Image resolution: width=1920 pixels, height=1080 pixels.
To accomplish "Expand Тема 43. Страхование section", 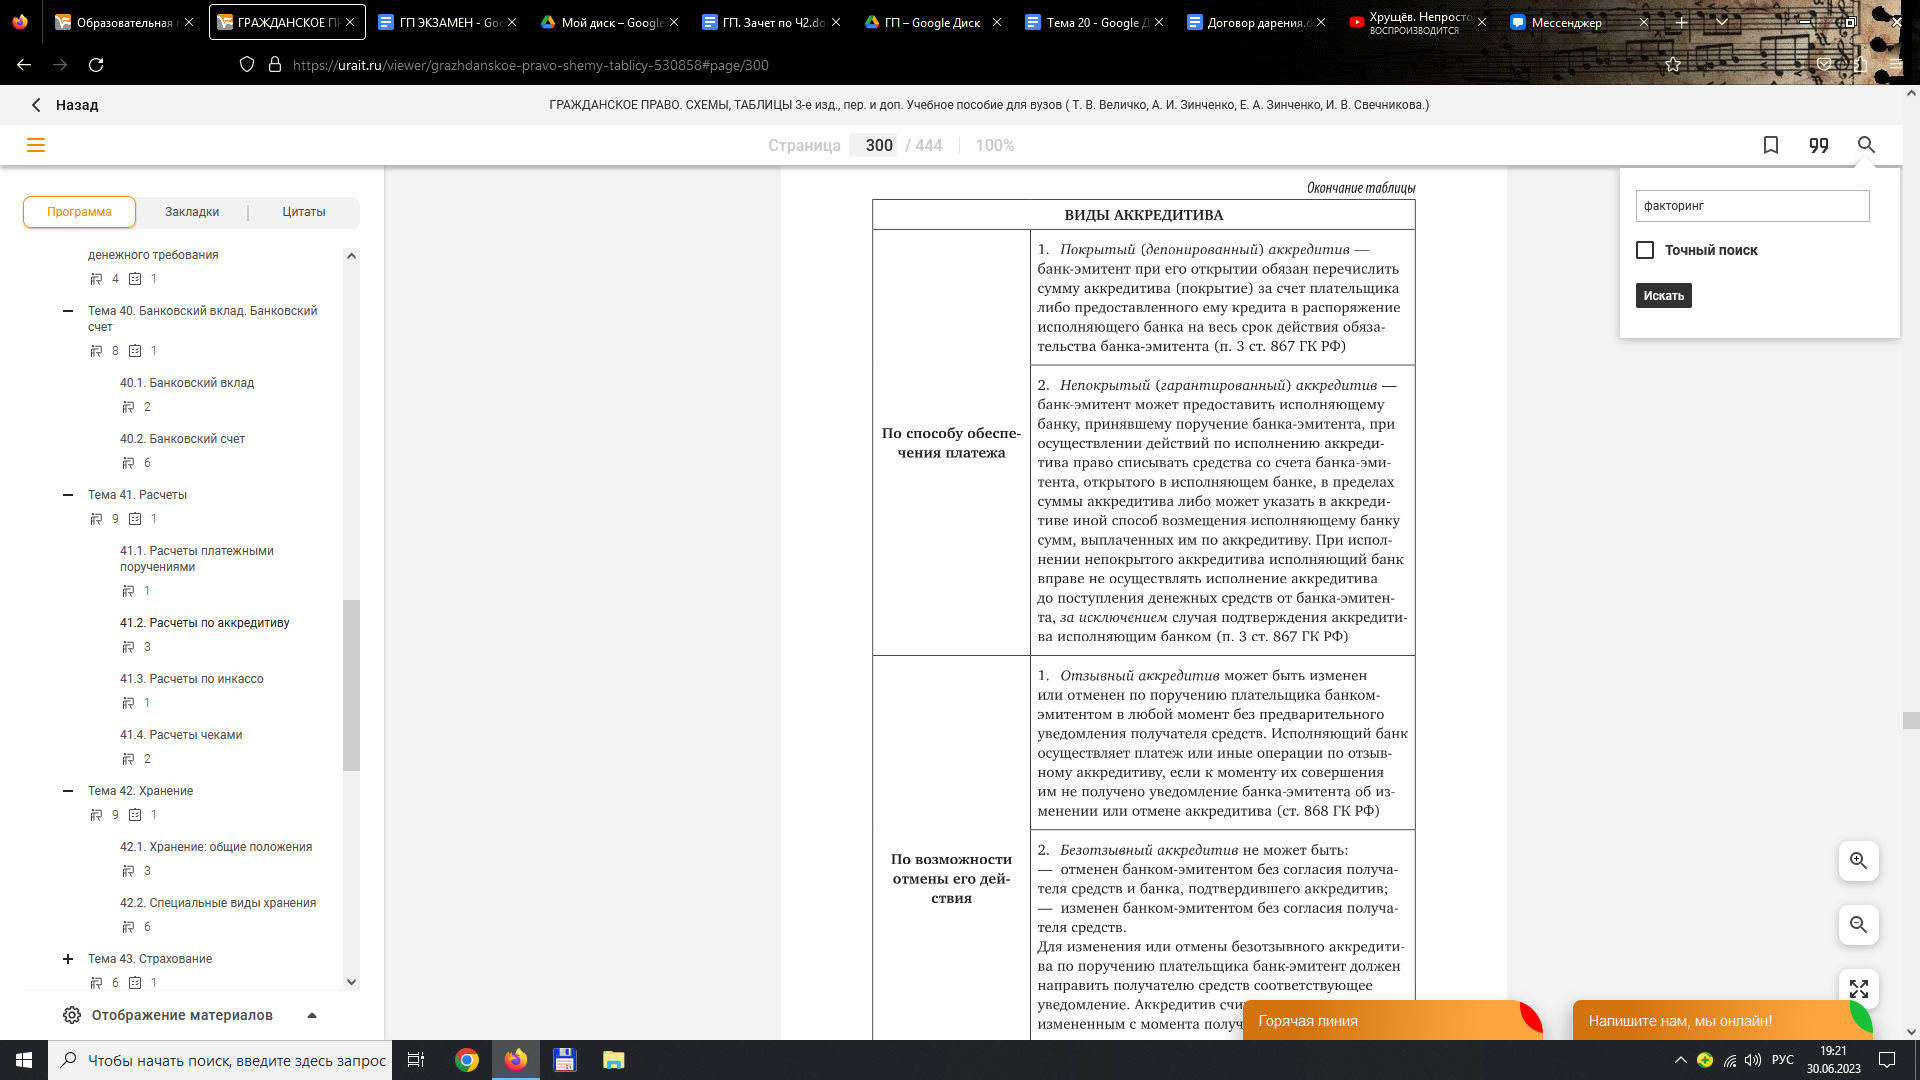I will click(68, 959).
